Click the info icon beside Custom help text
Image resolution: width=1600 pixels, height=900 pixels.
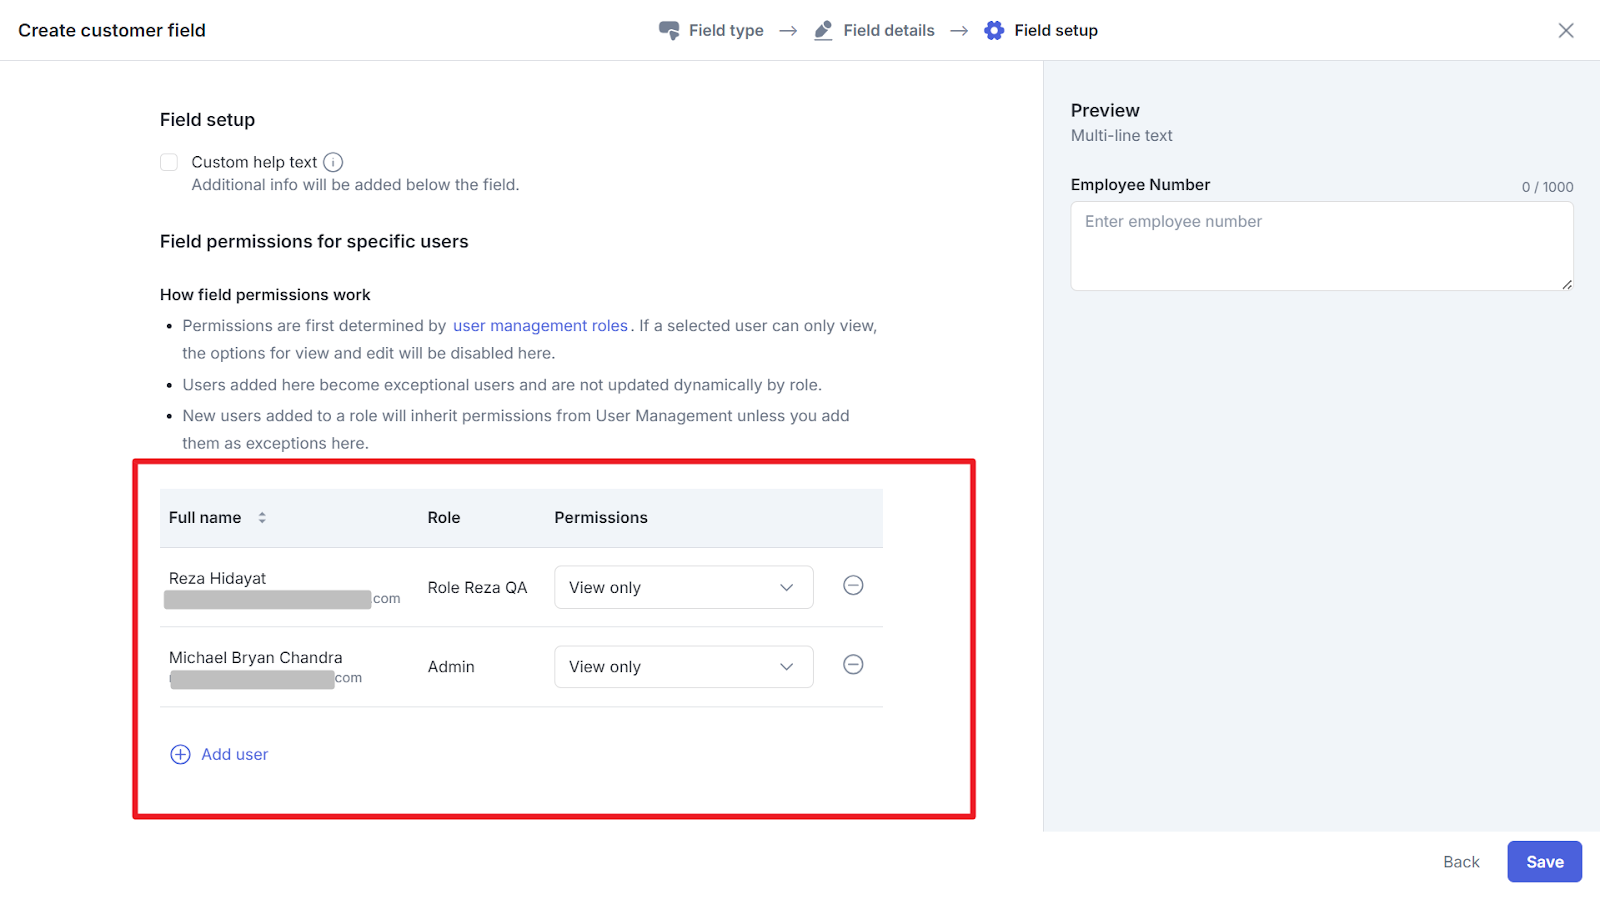333,163
